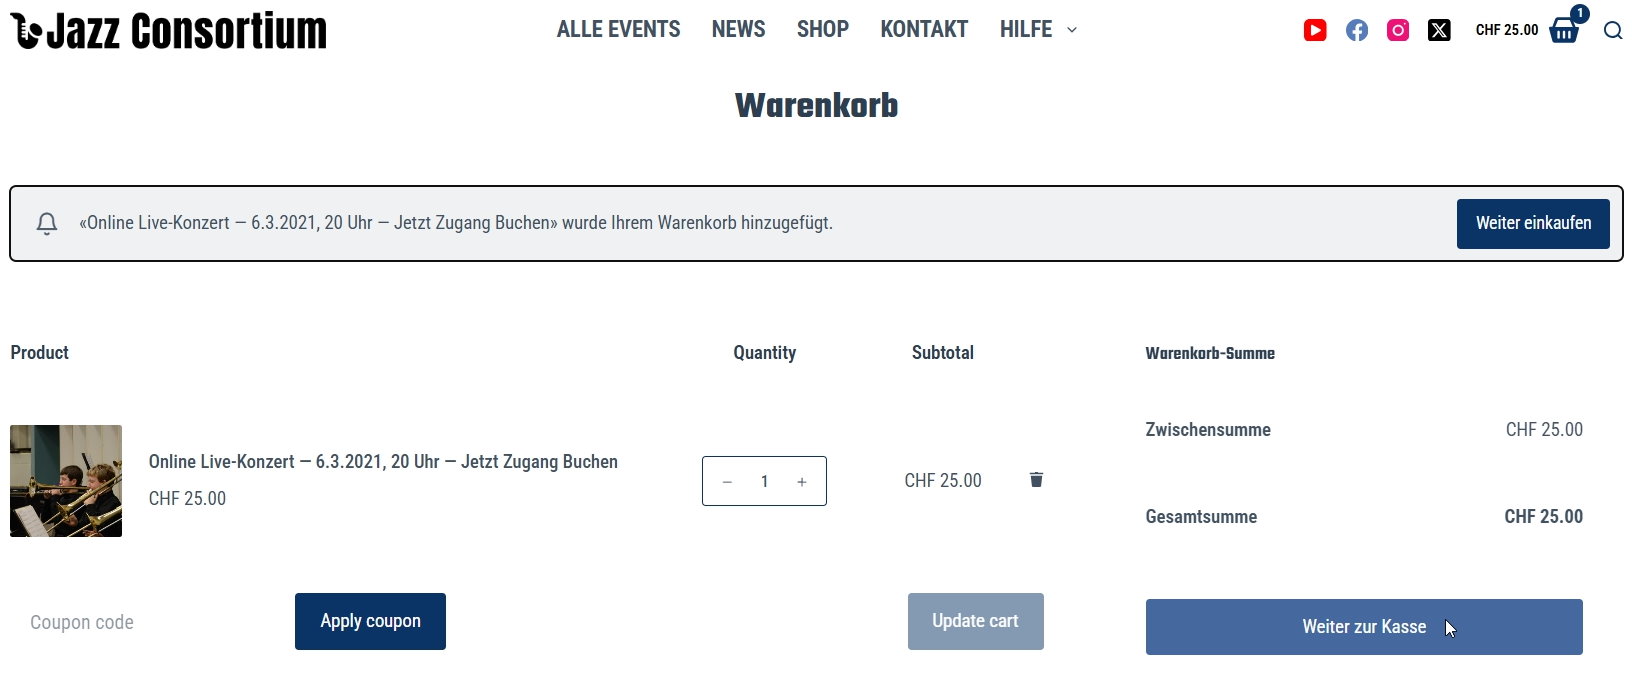
Task: Open the search magnifier icon
Action: click(1613, 30)
